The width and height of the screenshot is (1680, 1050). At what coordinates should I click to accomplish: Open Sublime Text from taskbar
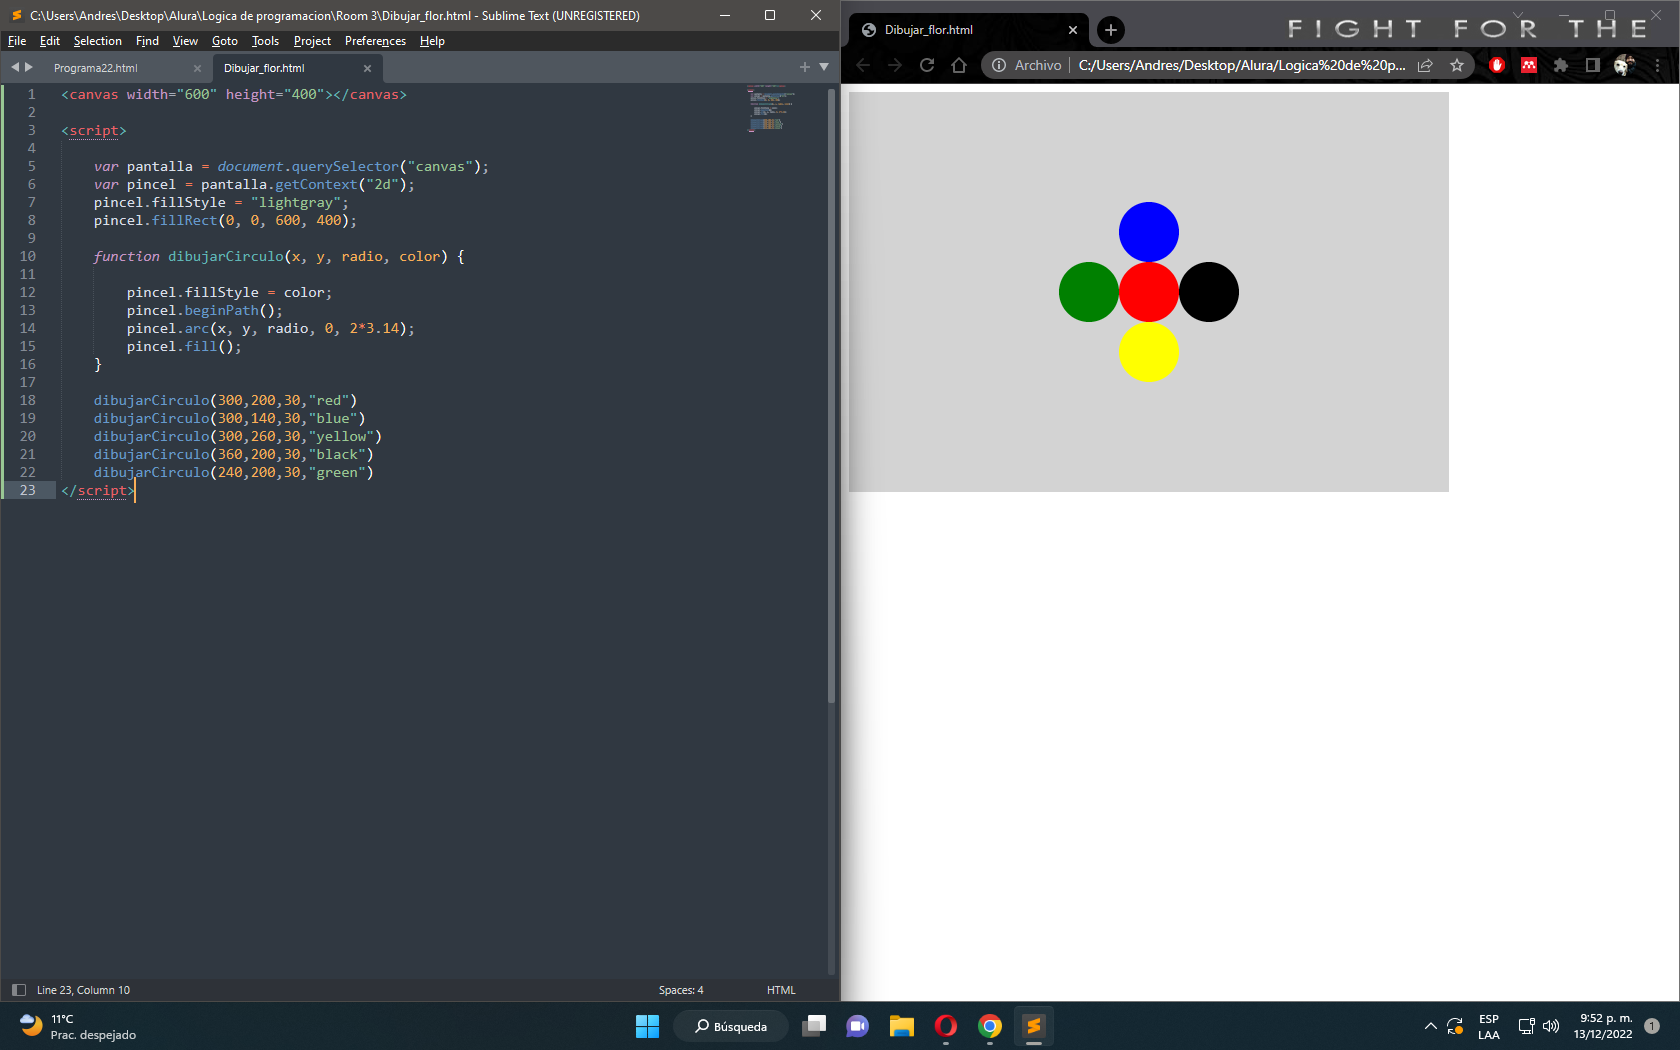pos(1034,1026)
